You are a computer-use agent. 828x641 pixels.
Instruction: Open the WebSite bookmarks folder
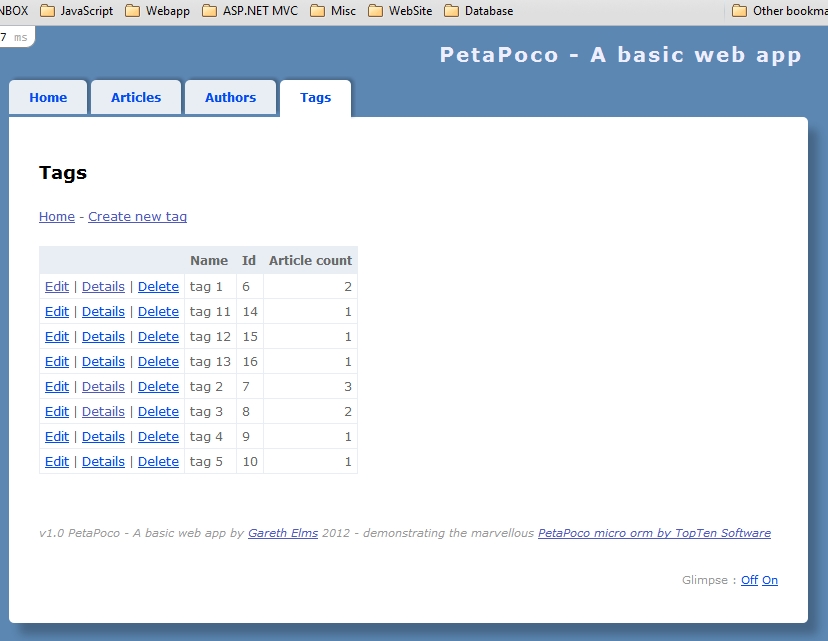(x=400, y=11)
